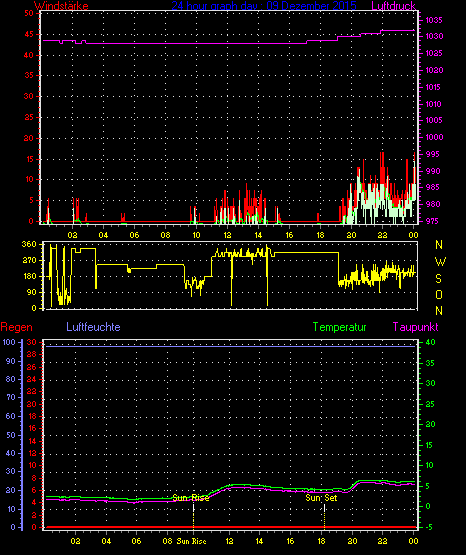Click the Sun Rise label on bottom axis
This screenshot has height=555, width=466.
[191, 541]
